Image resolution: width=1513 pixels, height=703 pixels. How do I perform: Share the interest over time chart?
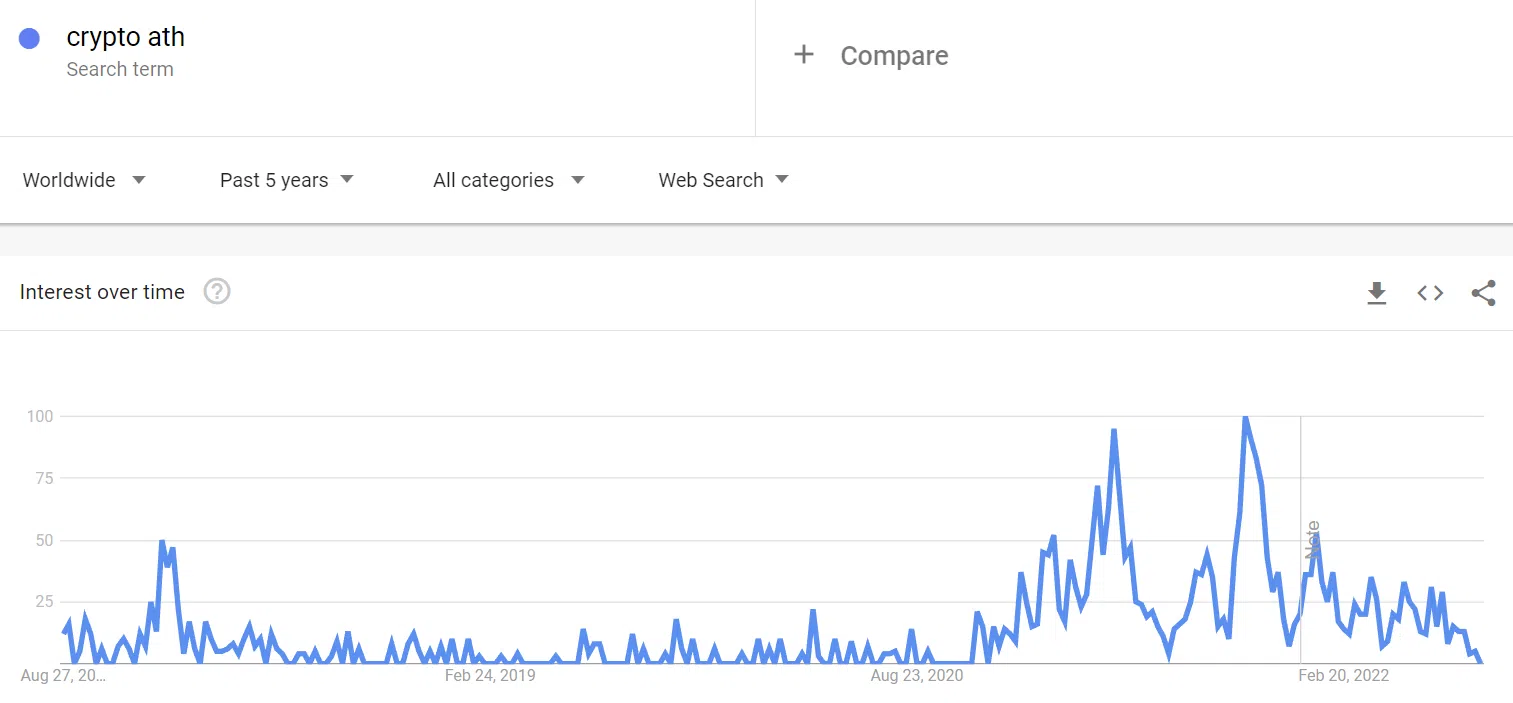[x=1484, y=293]
